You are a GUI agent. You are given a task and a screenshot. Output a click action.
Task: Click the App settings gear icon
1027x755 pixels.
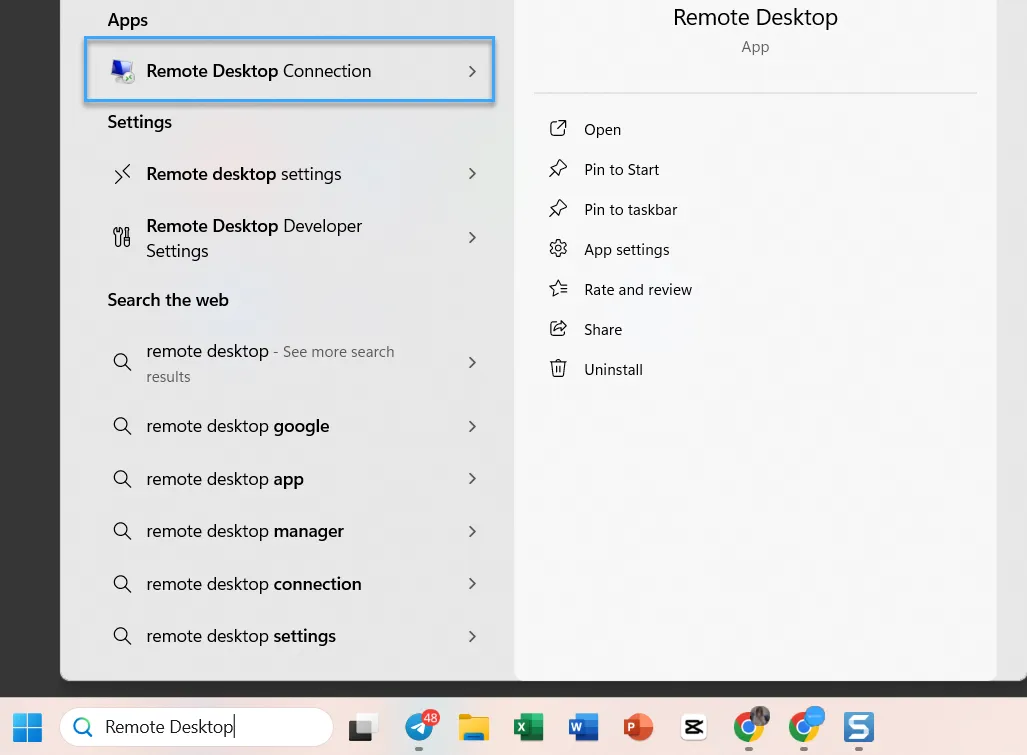558,248
